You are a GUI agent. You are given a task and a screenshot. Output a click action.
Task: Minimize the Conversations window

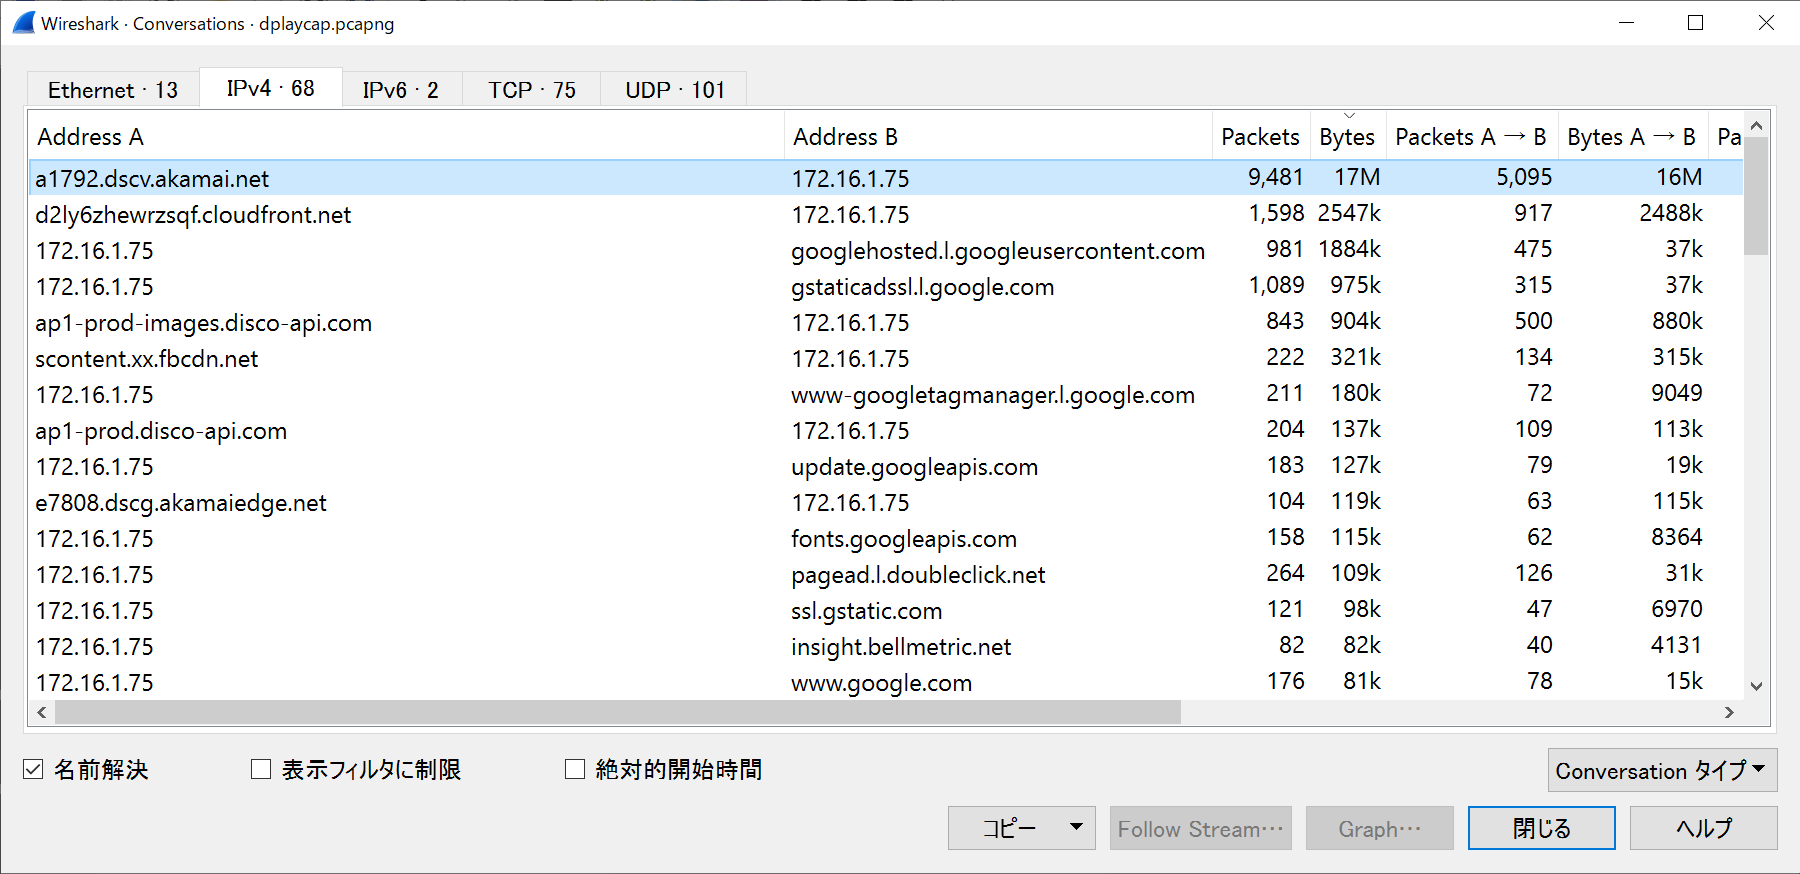pyautogui.click(x=1627, y=22)
